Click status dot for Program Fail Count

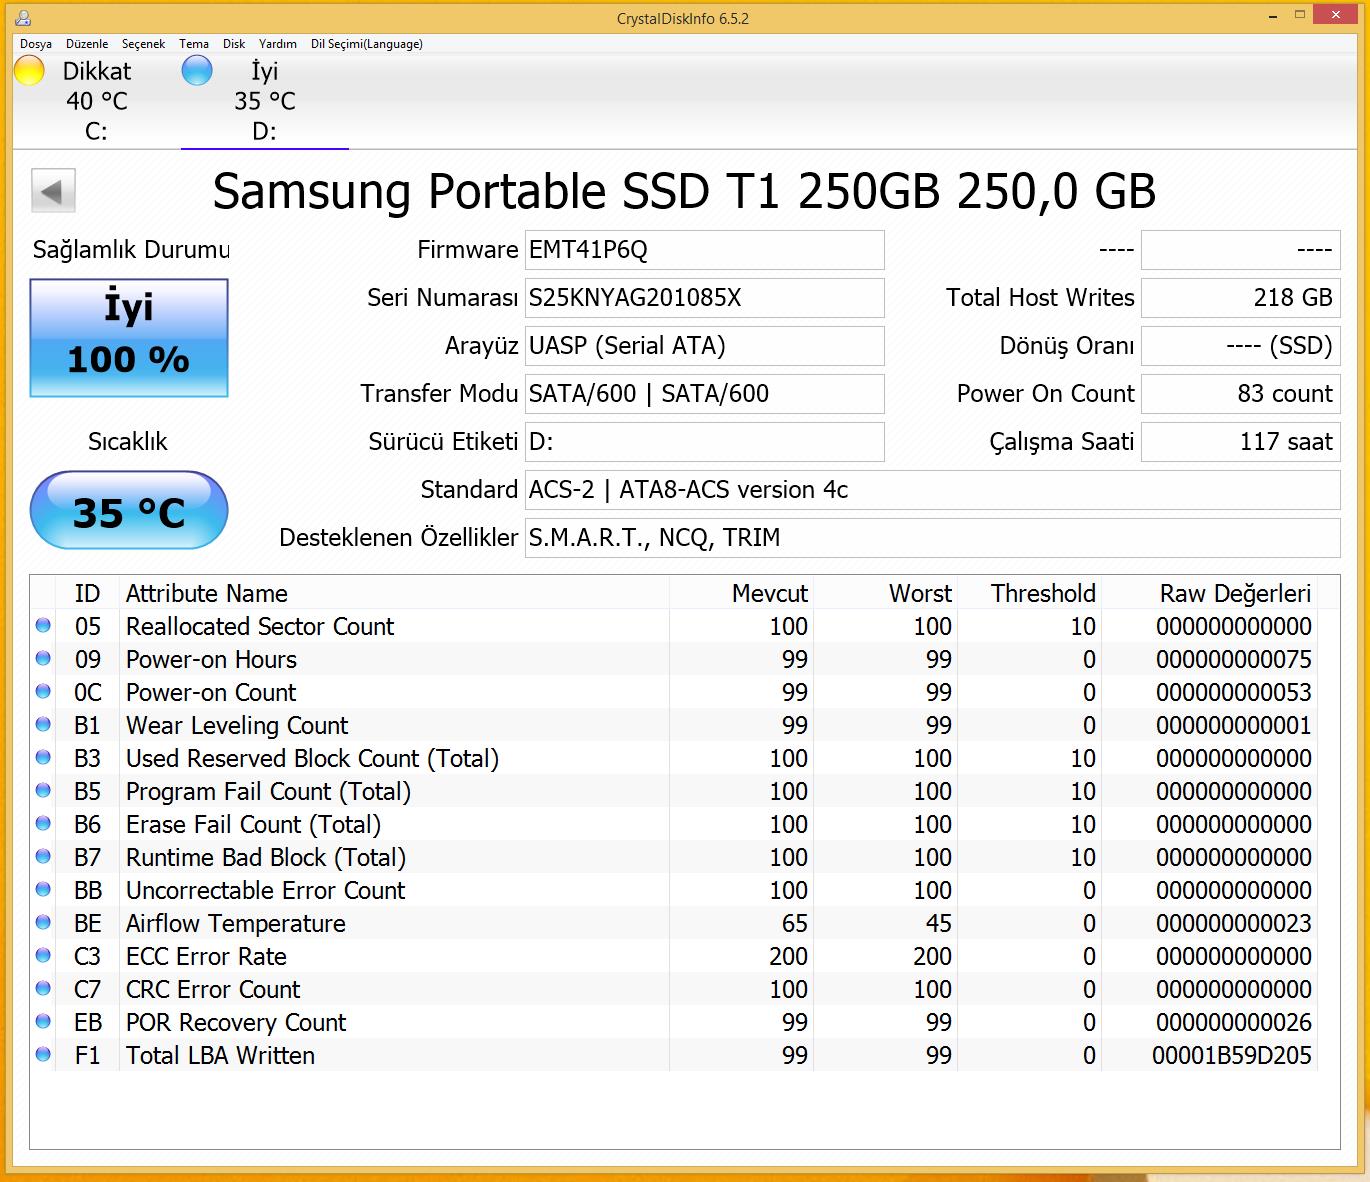pos(43,791)
